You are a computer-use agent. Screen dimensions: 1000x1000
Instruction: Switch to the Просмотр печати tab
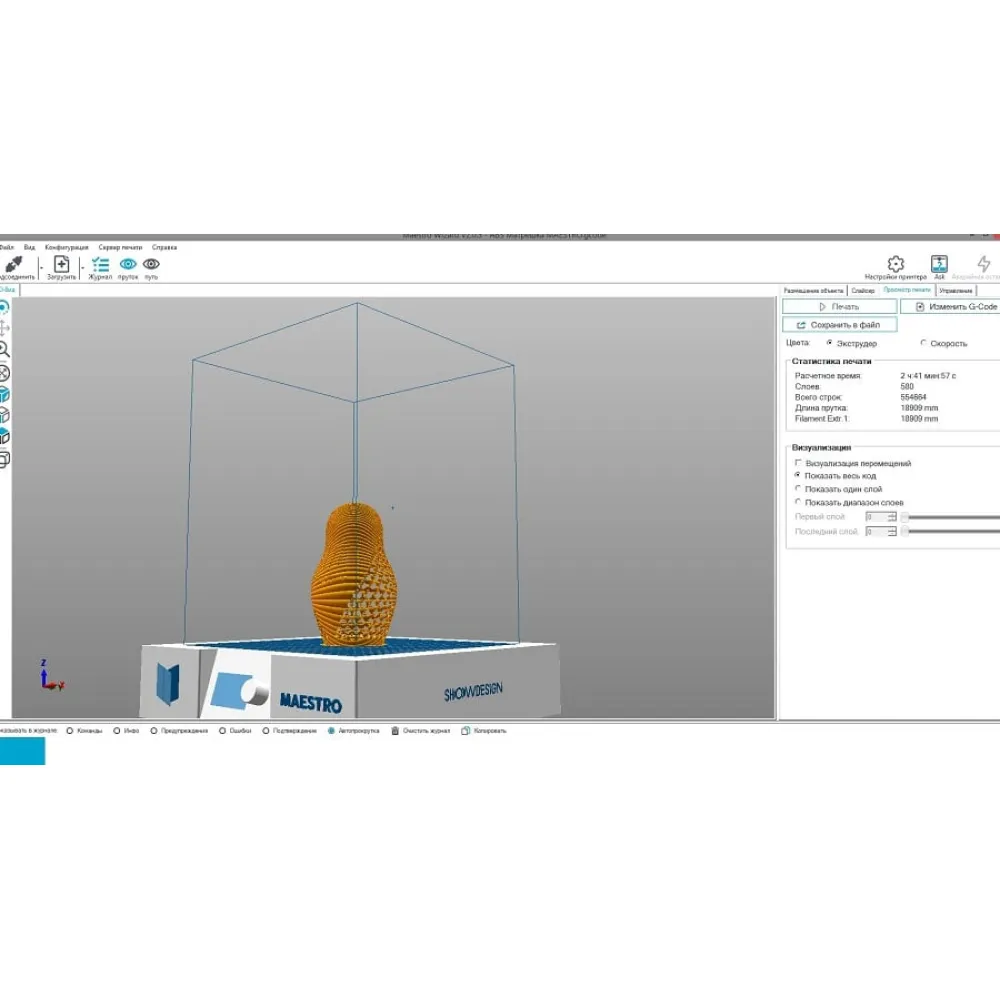coord(907,290)
